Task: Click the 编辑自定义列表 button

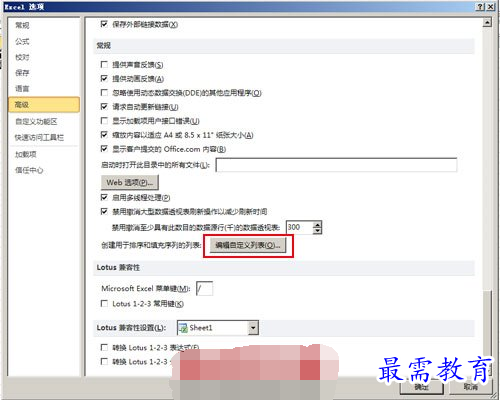Action: point(248,245)
